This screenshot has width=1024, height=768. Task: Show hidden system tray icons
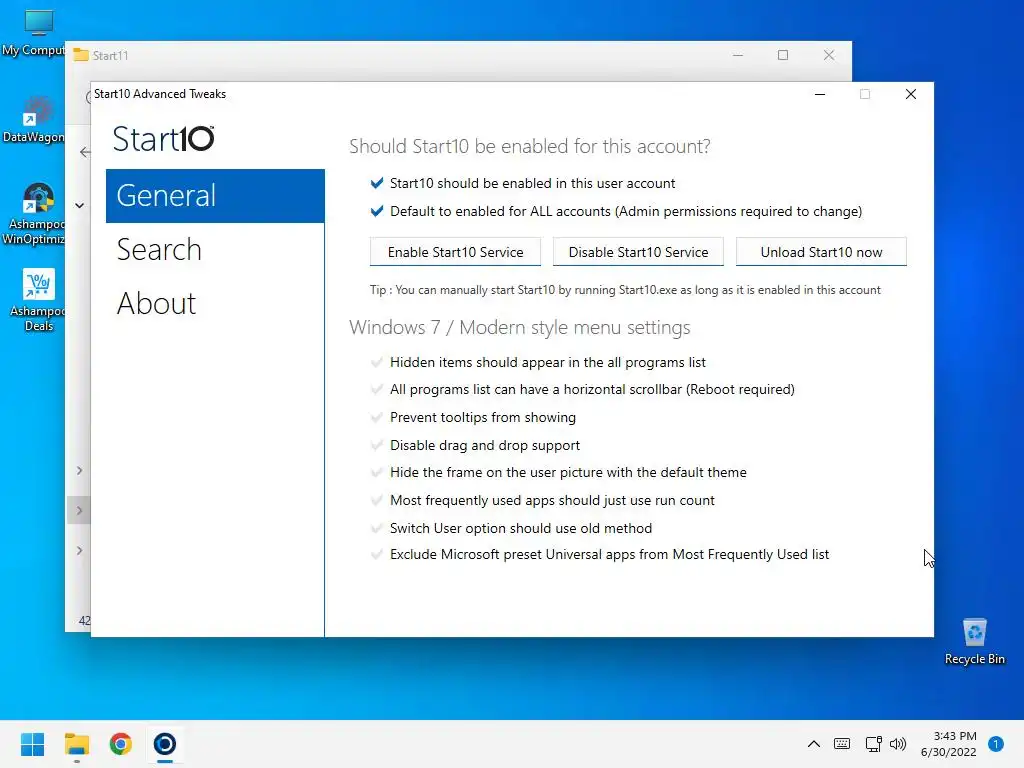pos(814,744)
